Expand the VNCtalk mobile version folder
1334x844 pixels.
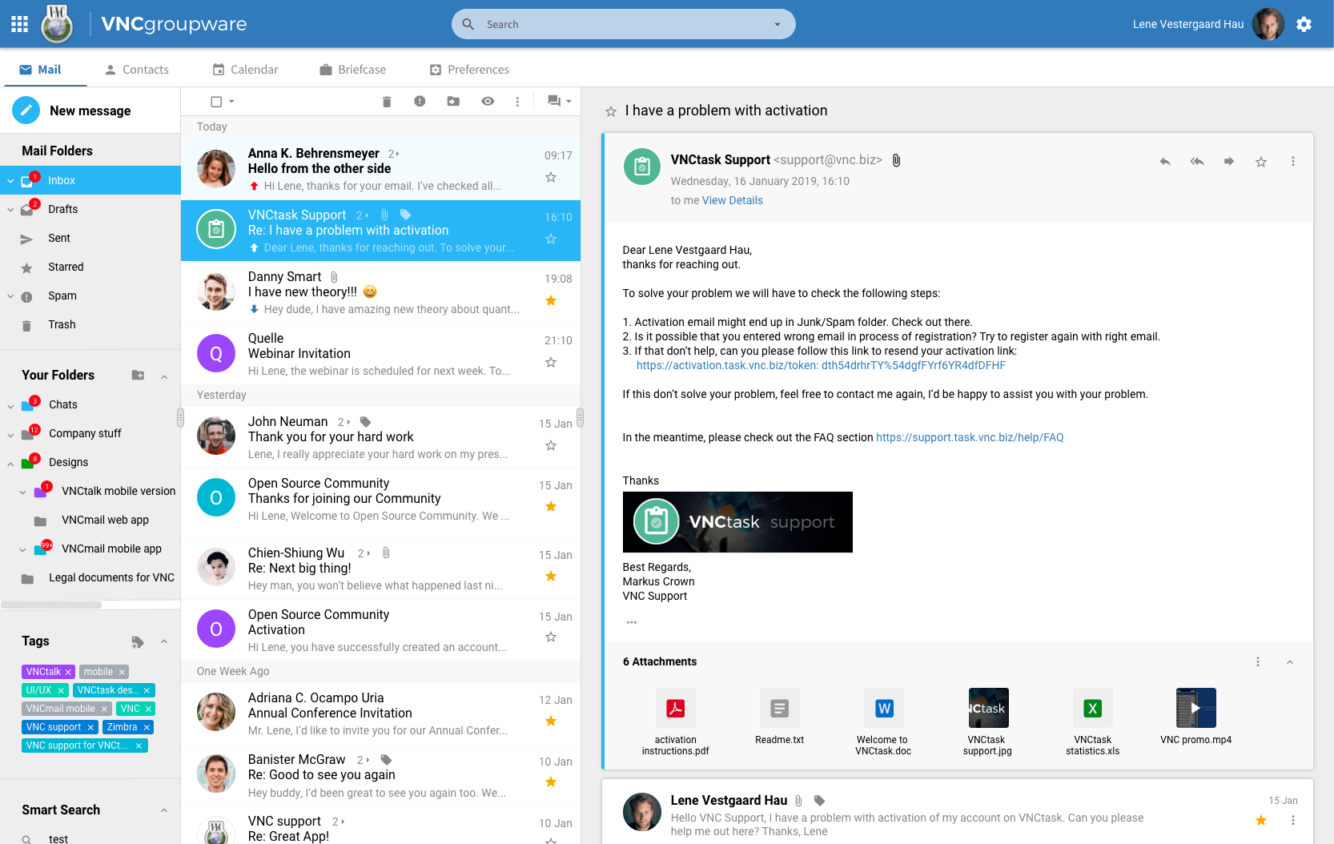pos(23,492)
